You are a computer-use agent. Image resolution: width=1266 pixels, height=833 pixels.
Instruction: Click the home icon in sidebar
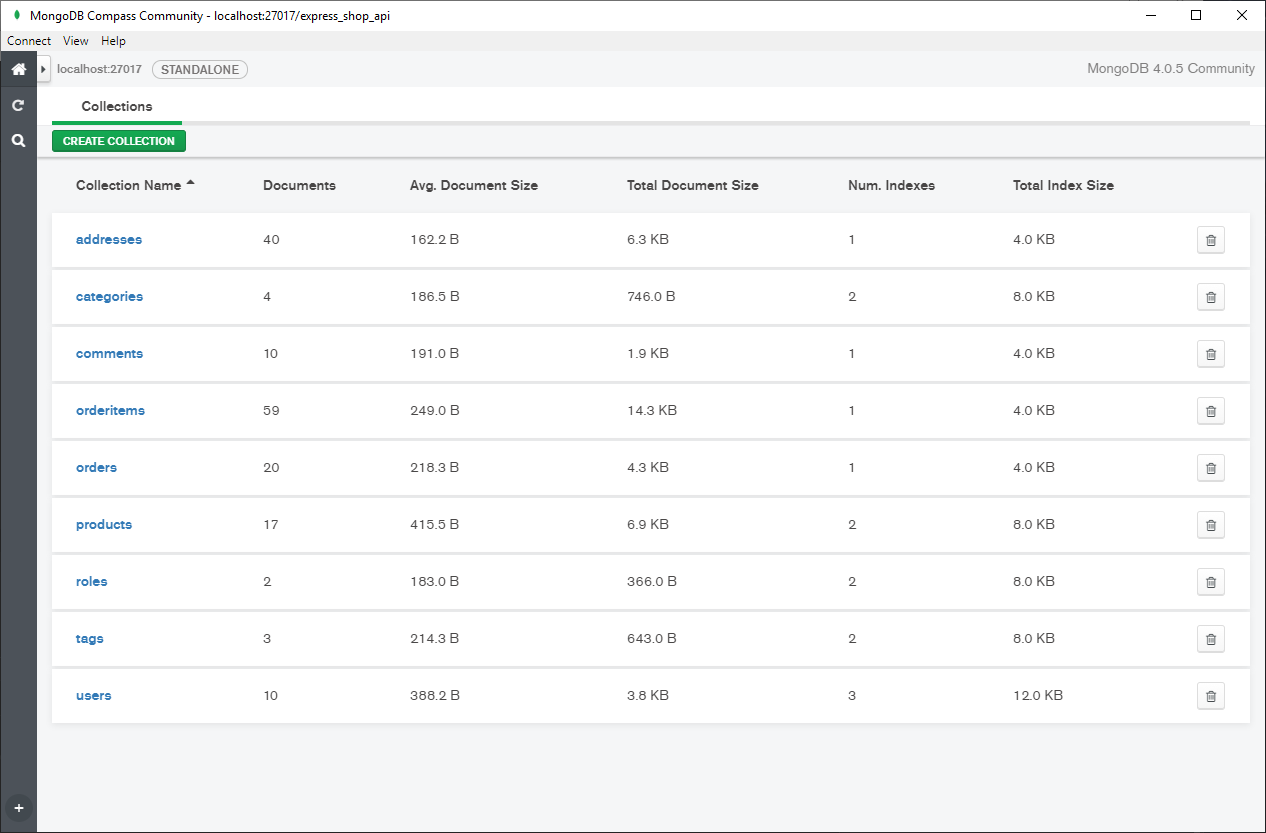[x=18, y=70]
